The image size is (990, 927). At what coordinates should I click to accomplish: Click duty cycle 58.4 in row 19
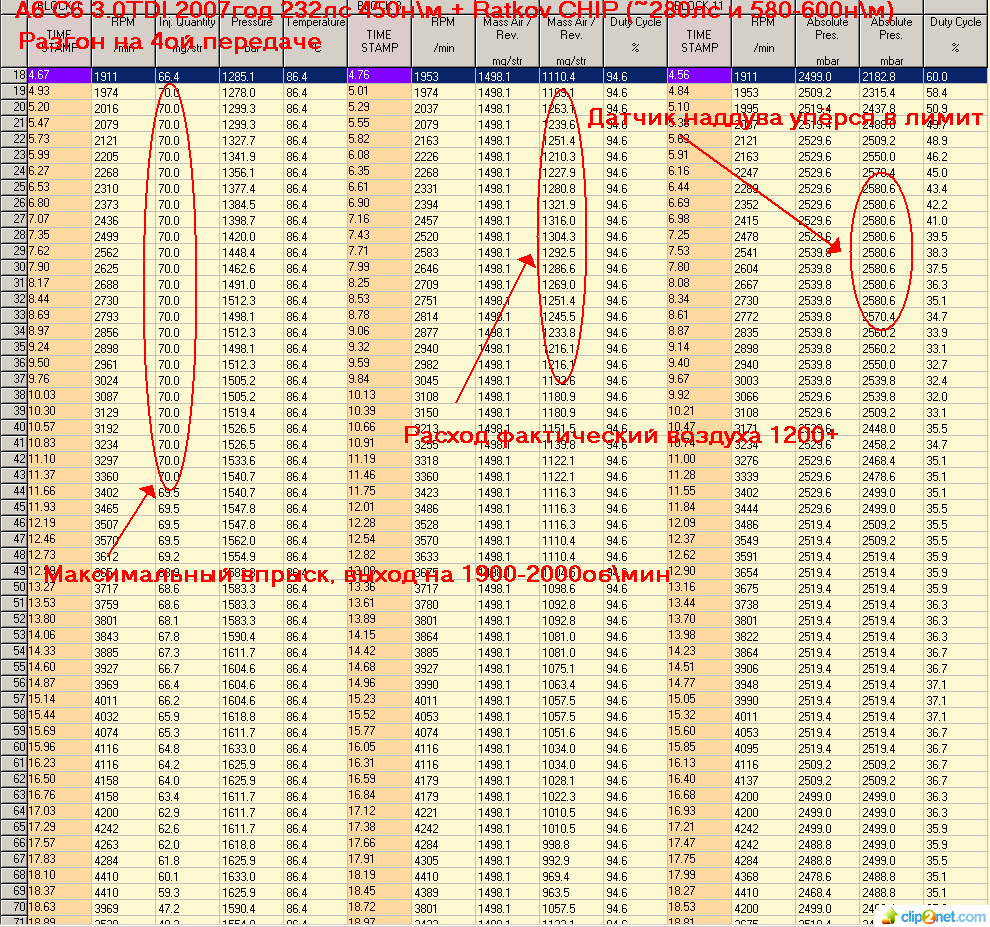click(955, 92)
